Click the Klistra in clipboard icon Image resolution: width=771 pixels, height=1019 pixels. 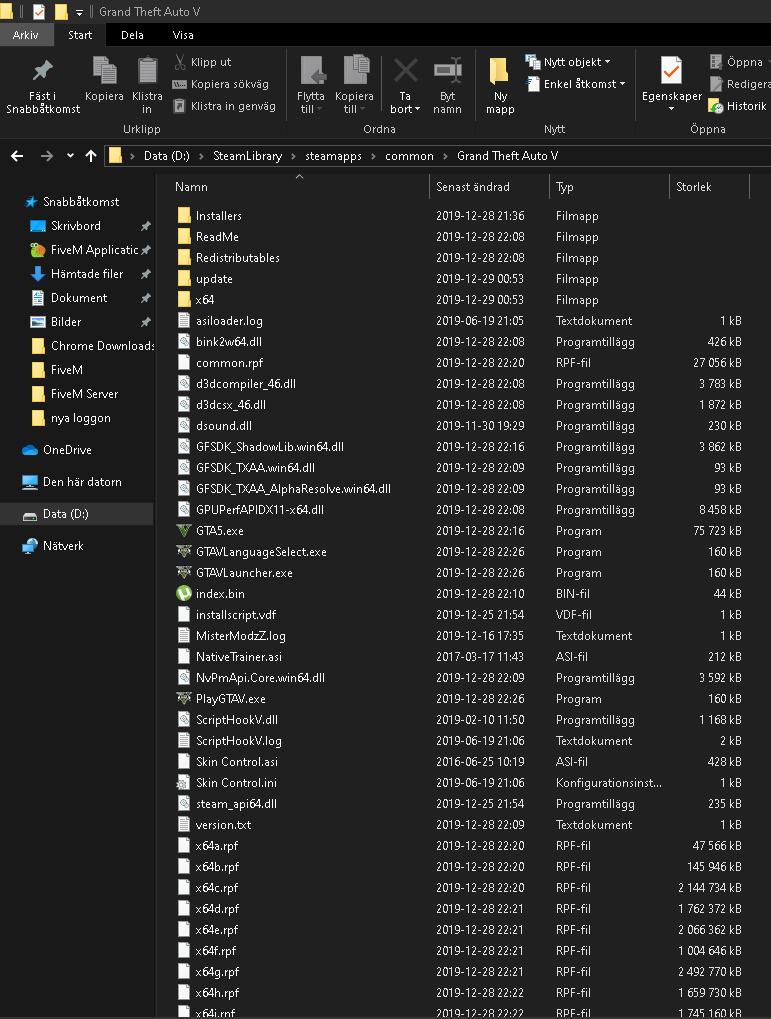148,70
